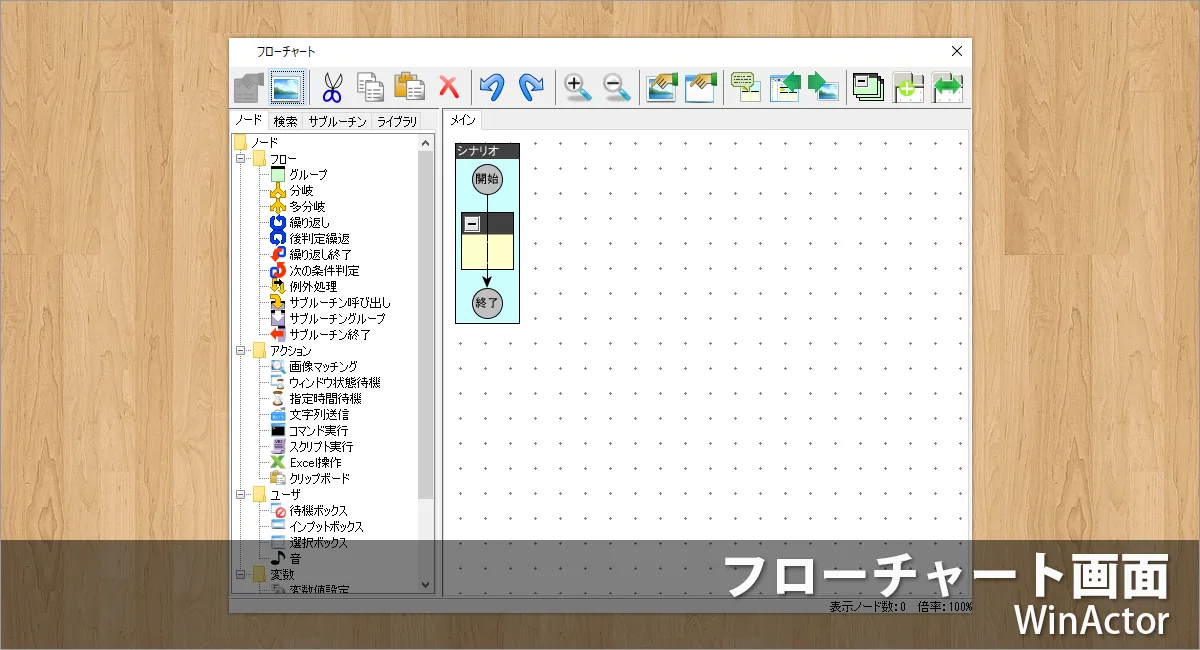Image resolution: width=1200 pixels, height=650 pixels.
Task: Click the speech-bubble comment toolbar icon
Action: tap(746, 87)
